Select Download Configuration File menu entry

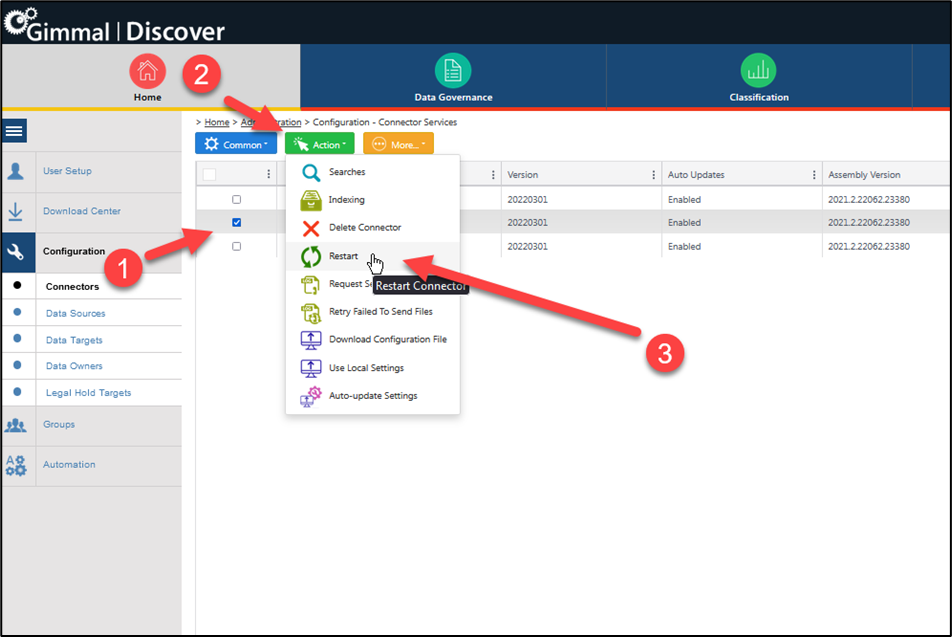387,340
